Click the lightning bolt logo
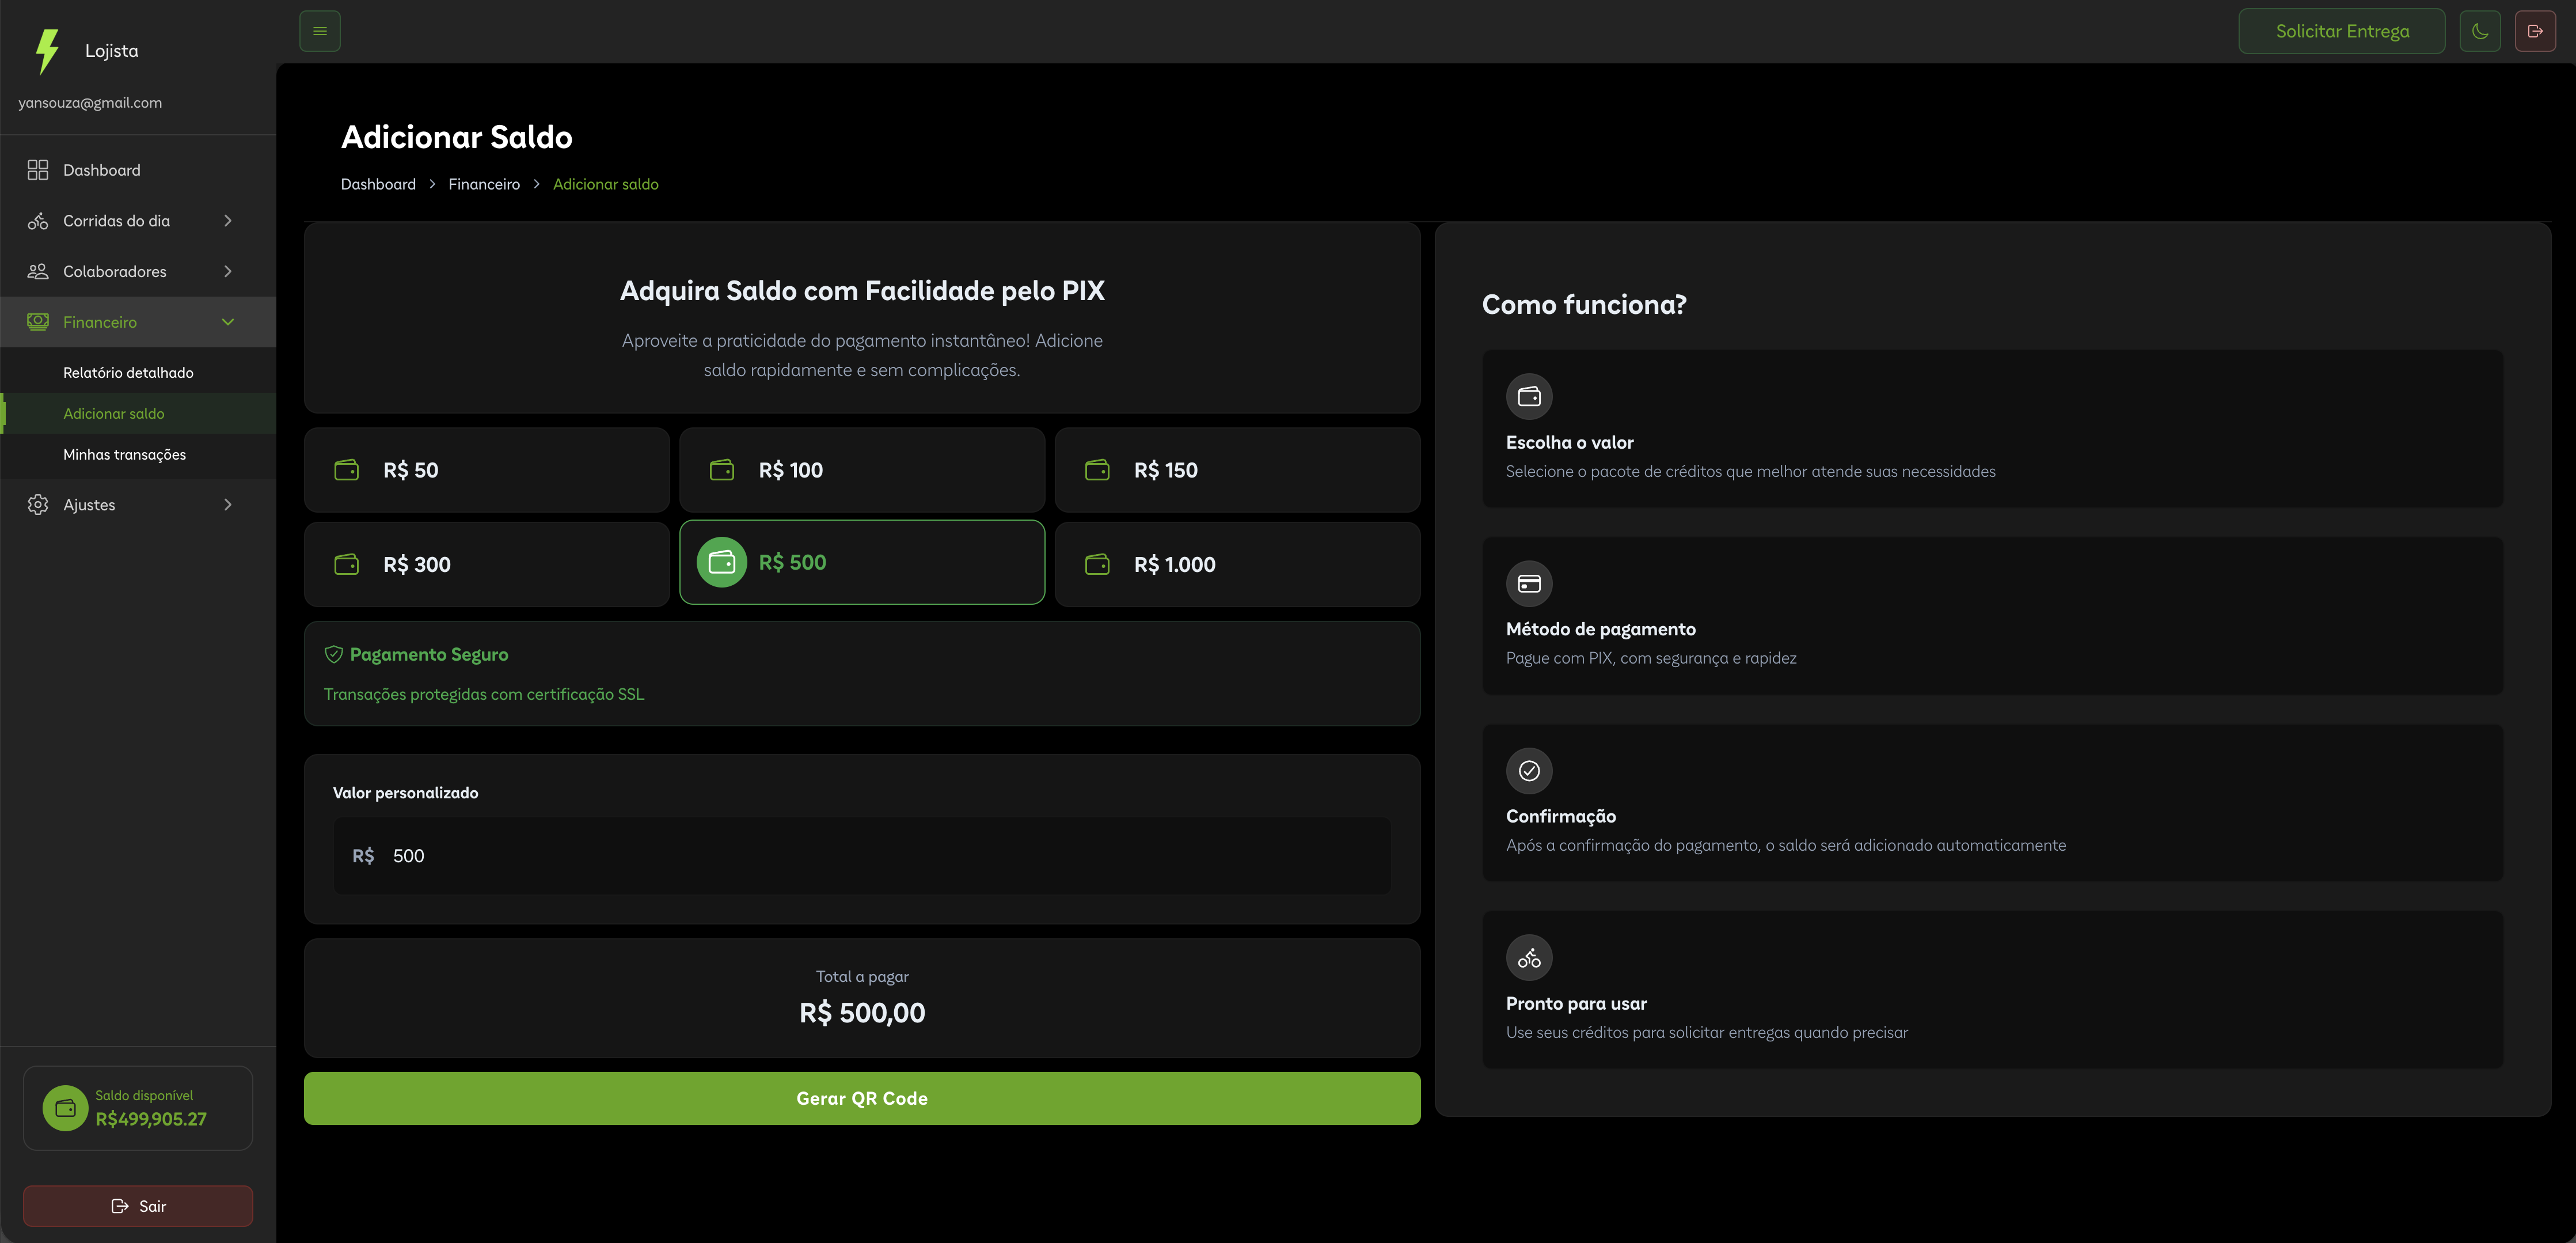Viewport: 2576px width, 1243px height. coord(47,51)
